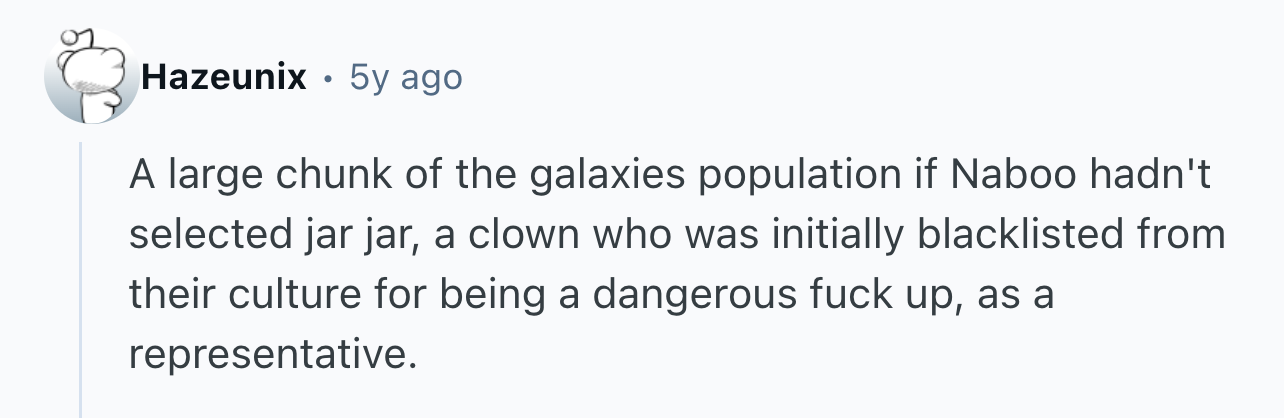Click the dot separator beside the username

point(328,77)
